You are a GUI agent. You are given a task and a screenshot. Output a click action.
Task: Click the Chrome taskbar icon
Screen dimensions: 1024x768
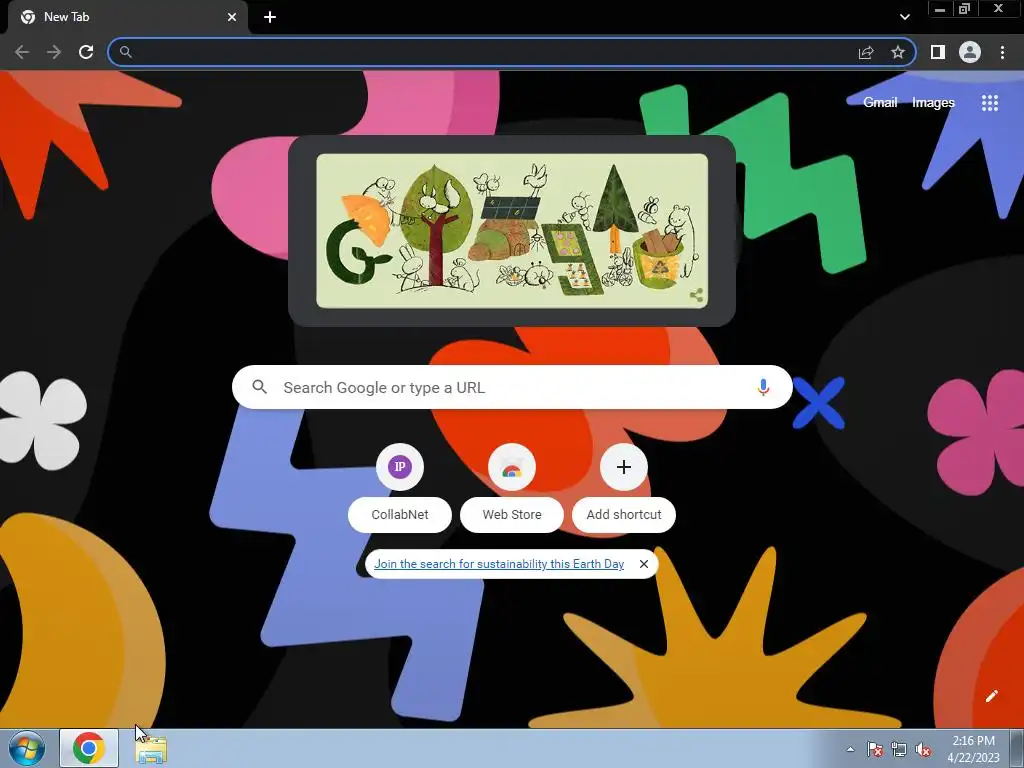point(89,748)
